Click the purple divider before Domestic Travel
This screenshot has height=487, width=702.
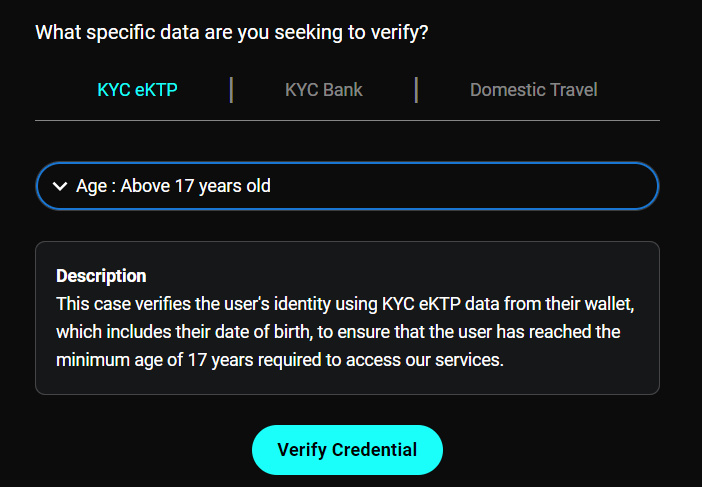tap(416, 90)
